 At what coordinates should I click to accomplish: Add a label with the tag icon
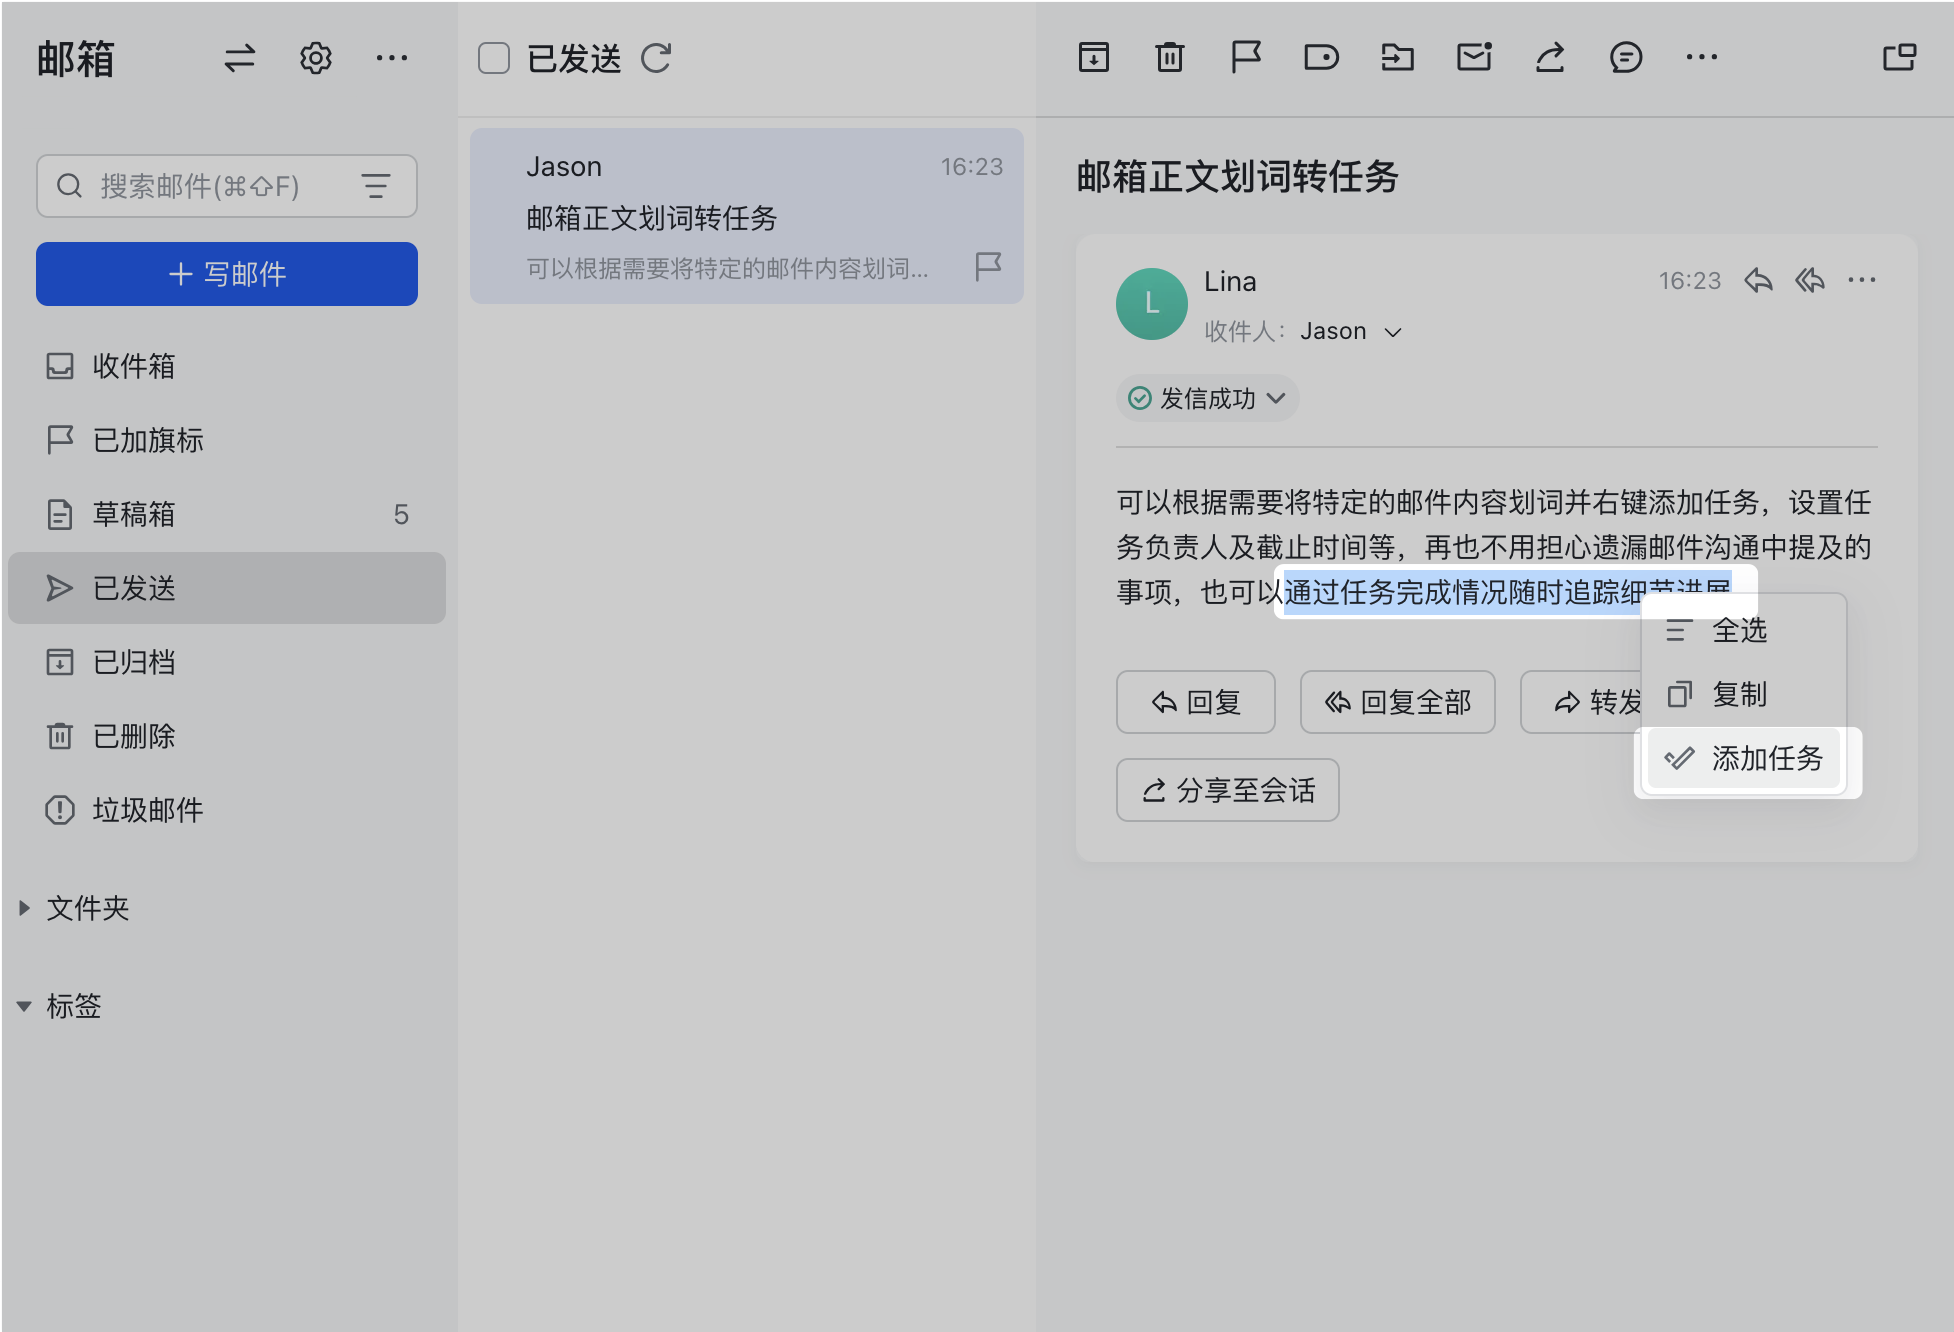coord(1322,58)
